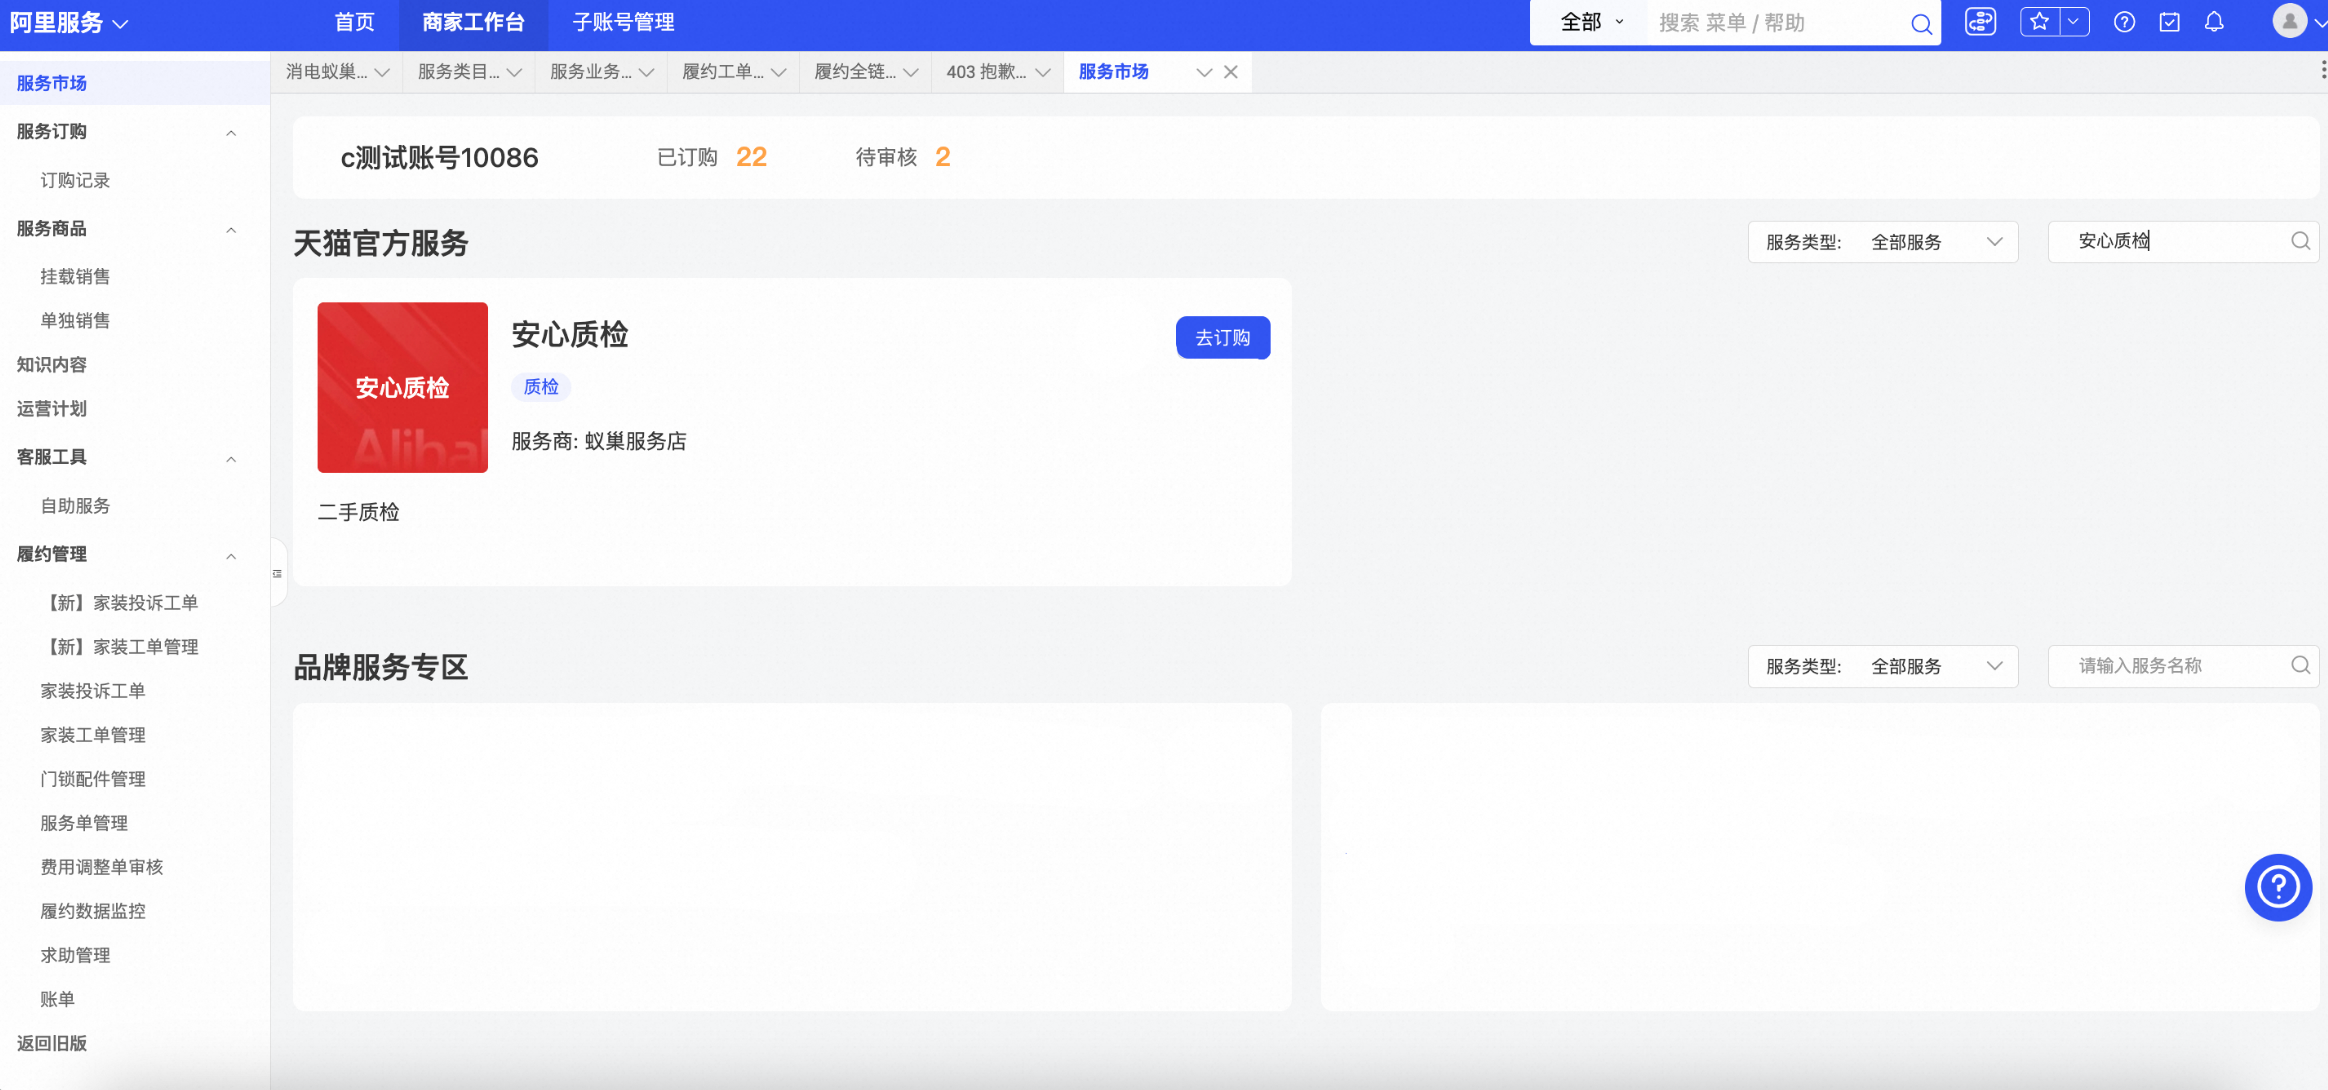Click the 质检 tag
2328x1090 pixels.
tap(541, 387)
